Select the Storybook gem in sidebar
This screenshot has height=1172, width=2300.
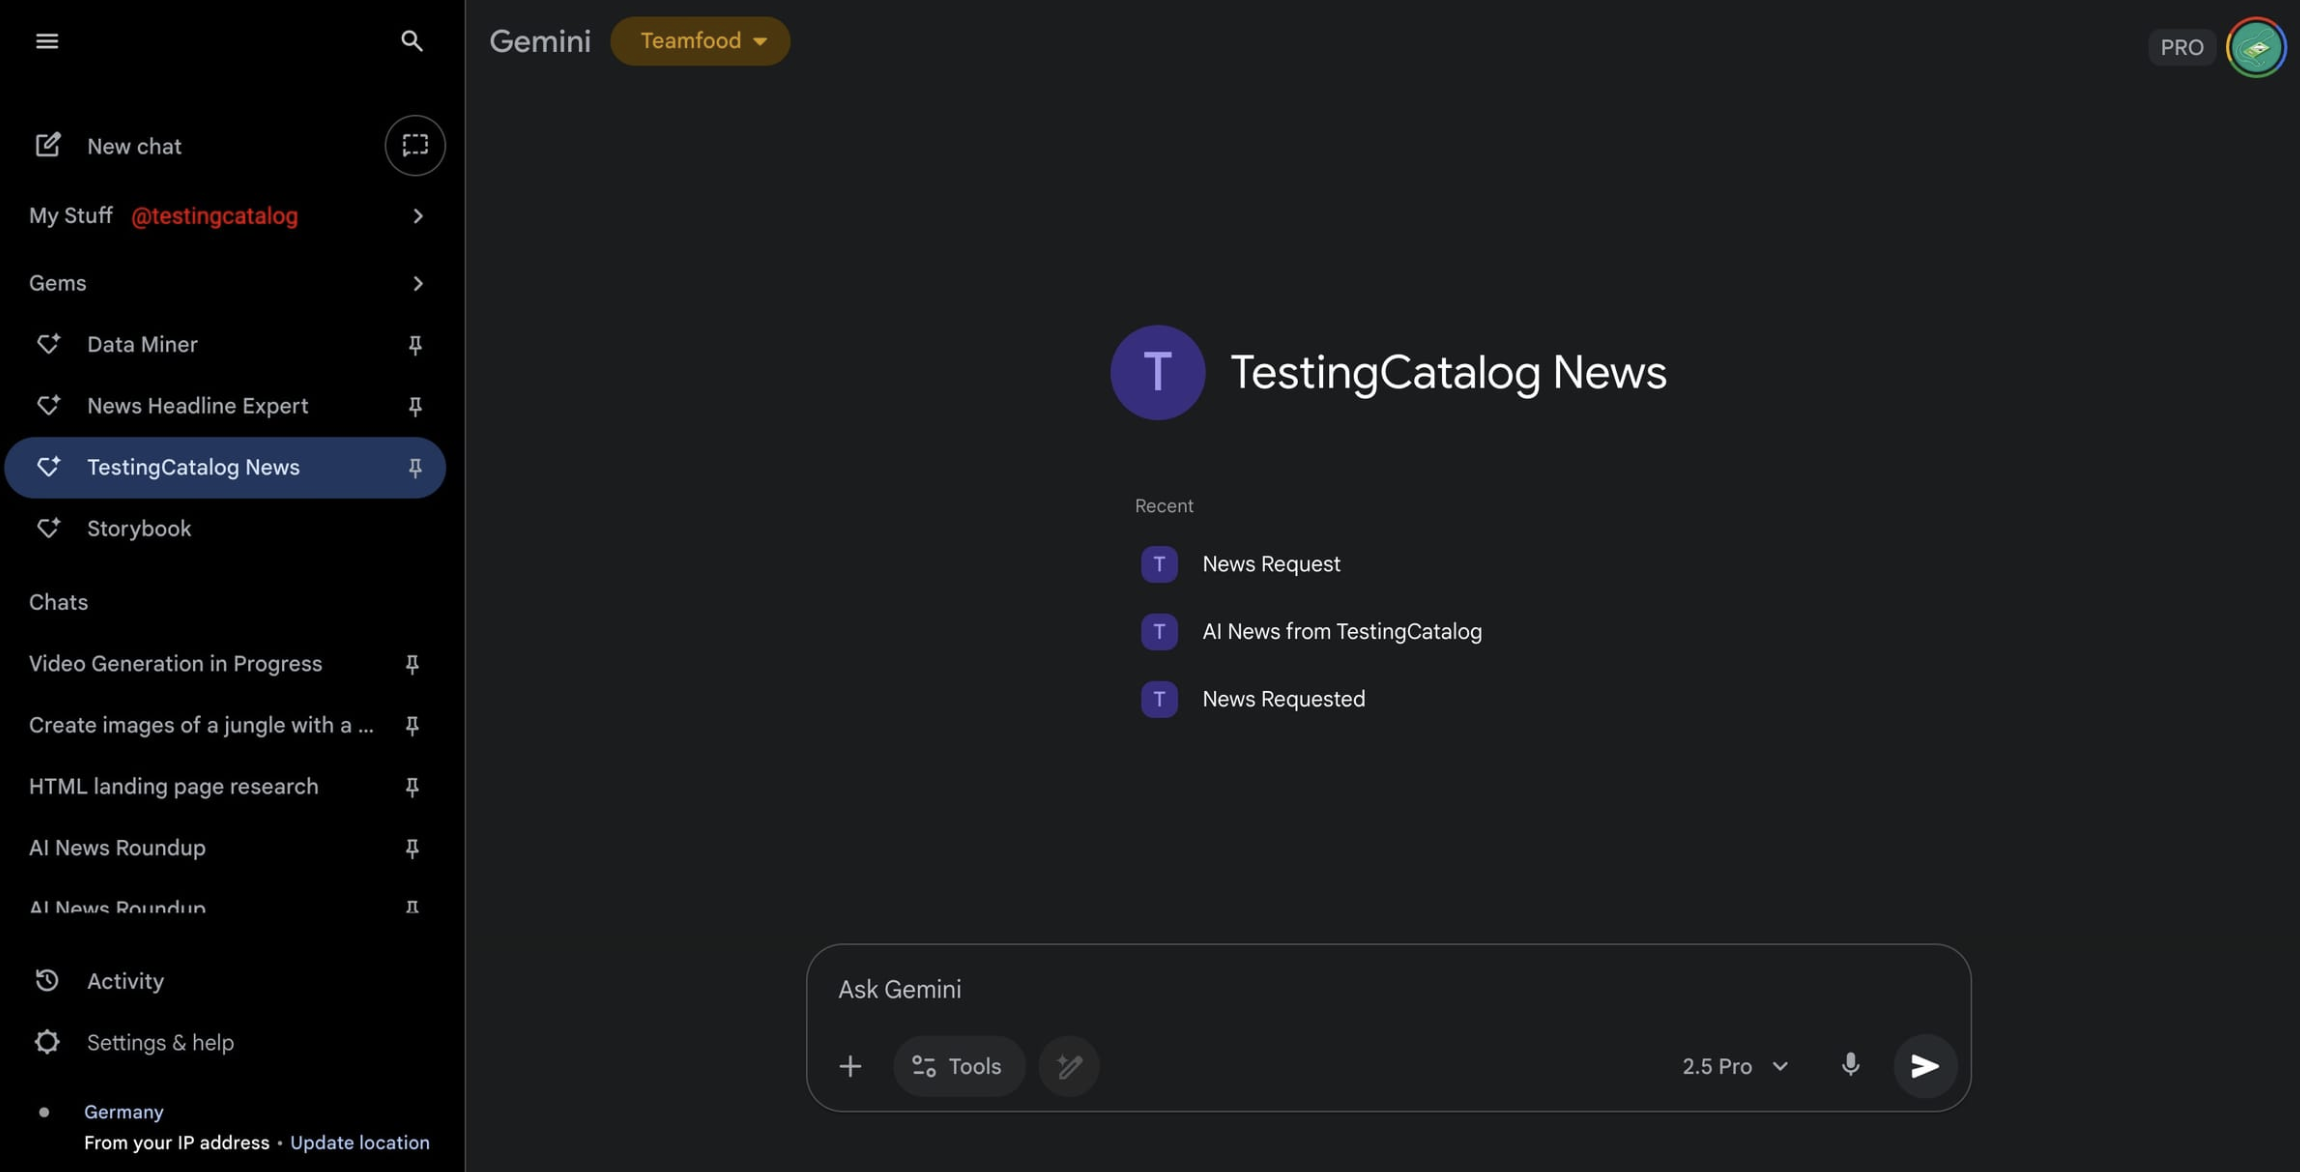click(x=139, y=529)
